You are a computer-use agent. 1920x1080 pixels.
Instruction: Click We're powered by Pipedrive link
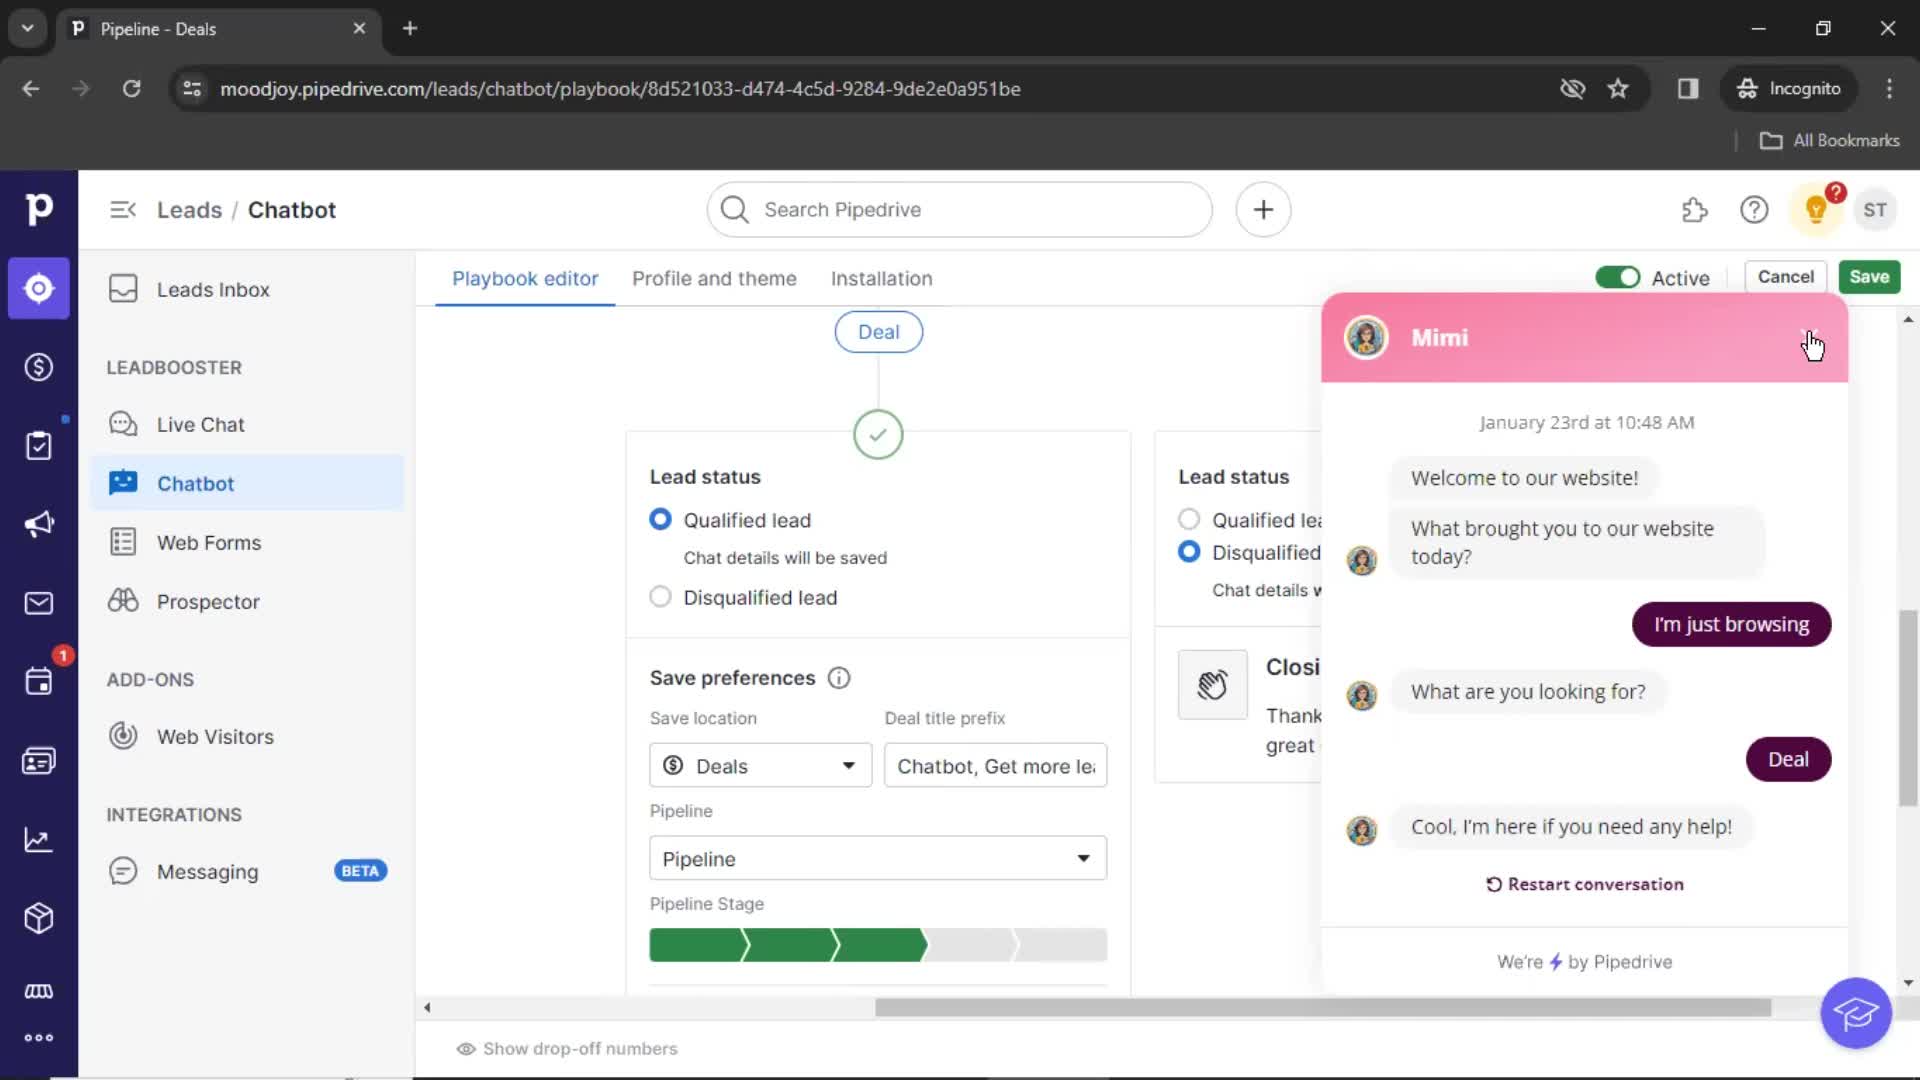point(1584,962)
